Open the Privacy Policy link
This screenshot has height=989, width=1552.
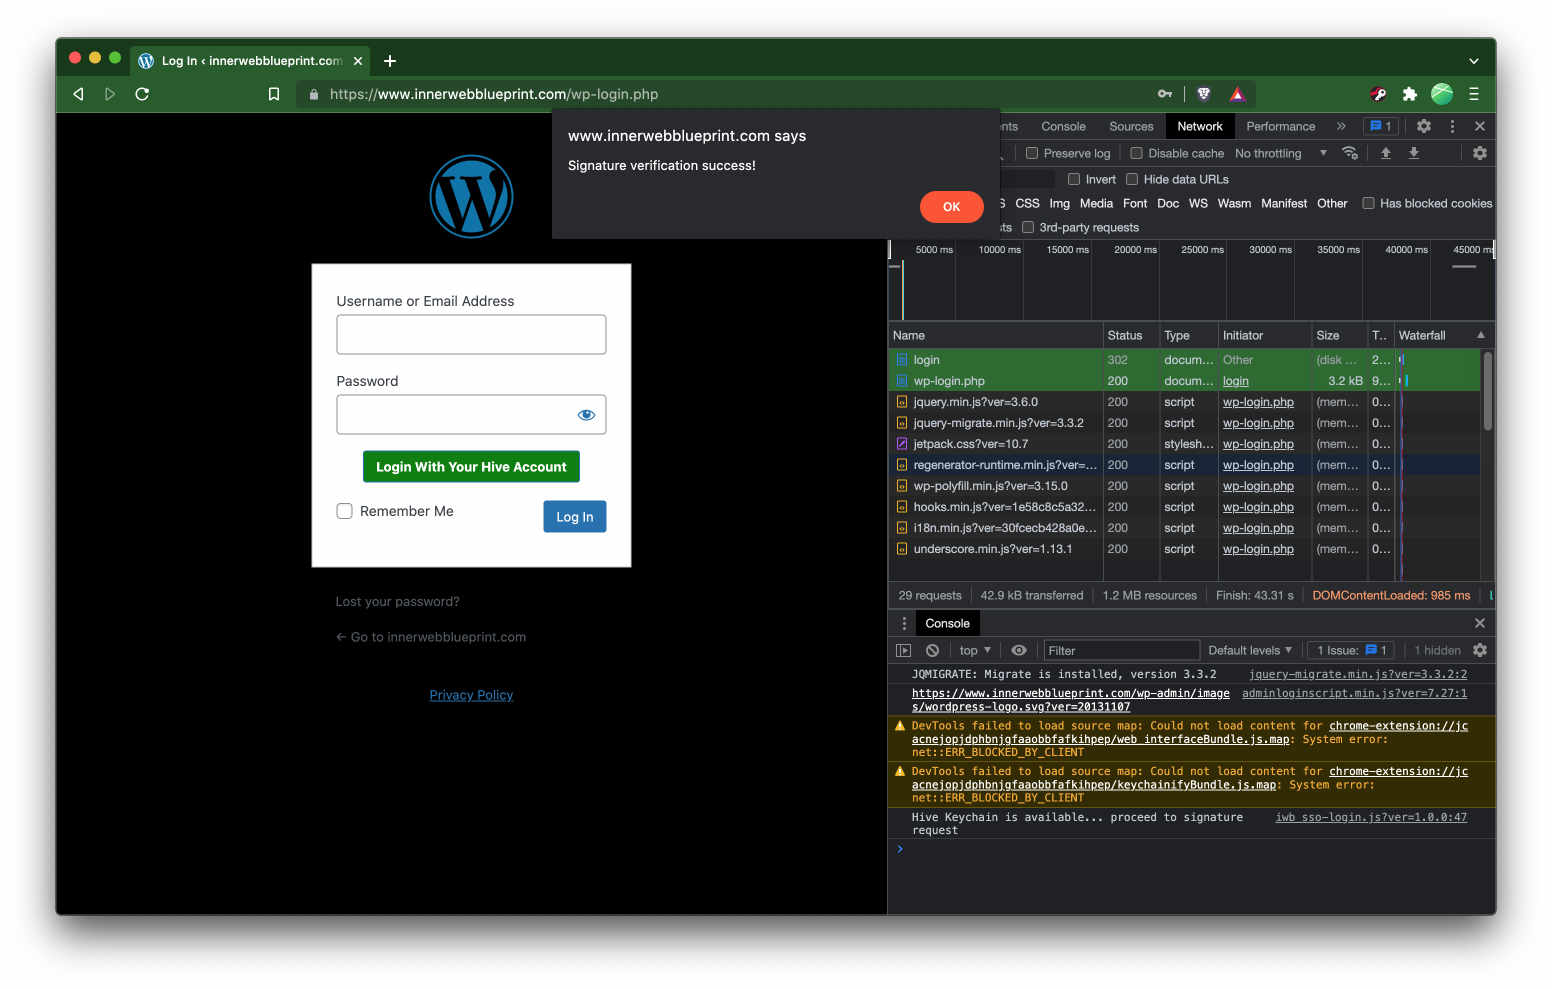click(471, 695)
